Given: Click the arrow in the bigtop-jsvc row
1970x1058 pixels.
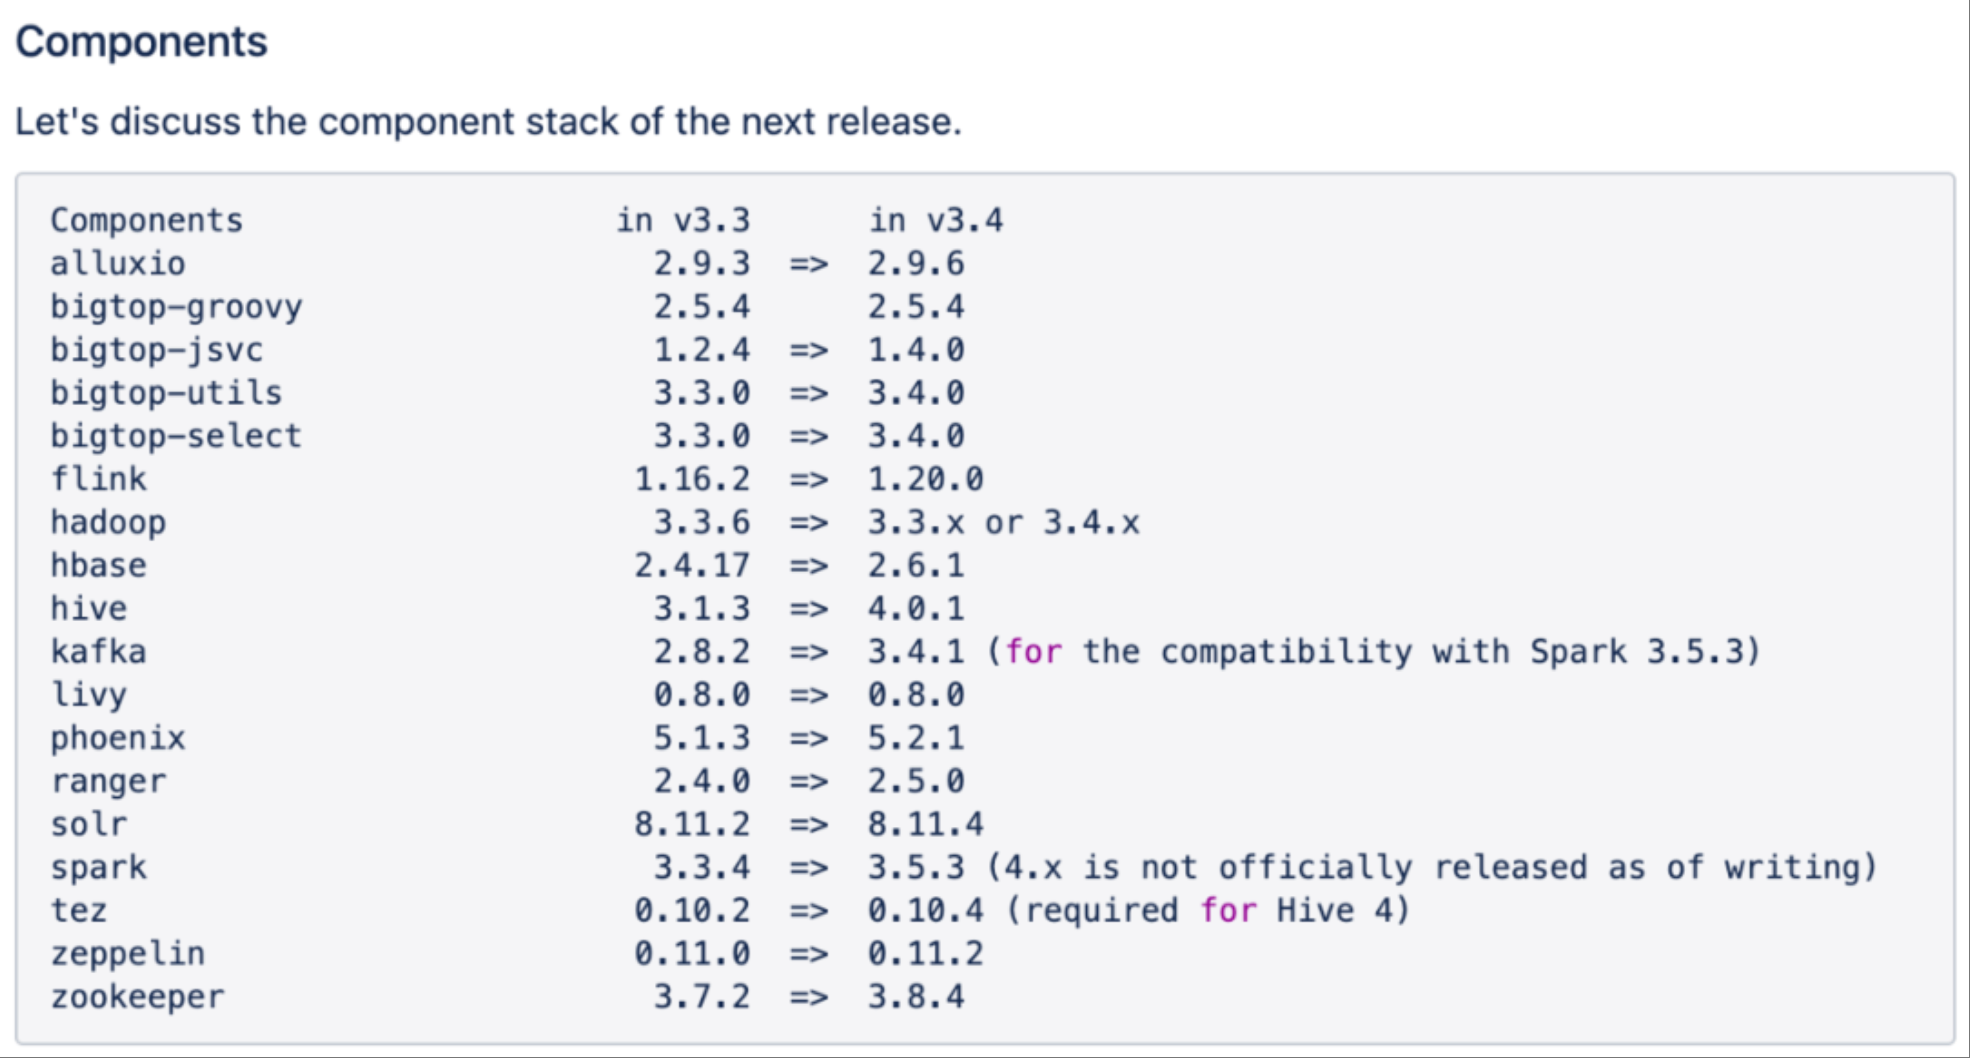Looking at the screenshot, I should click(808, 350).
